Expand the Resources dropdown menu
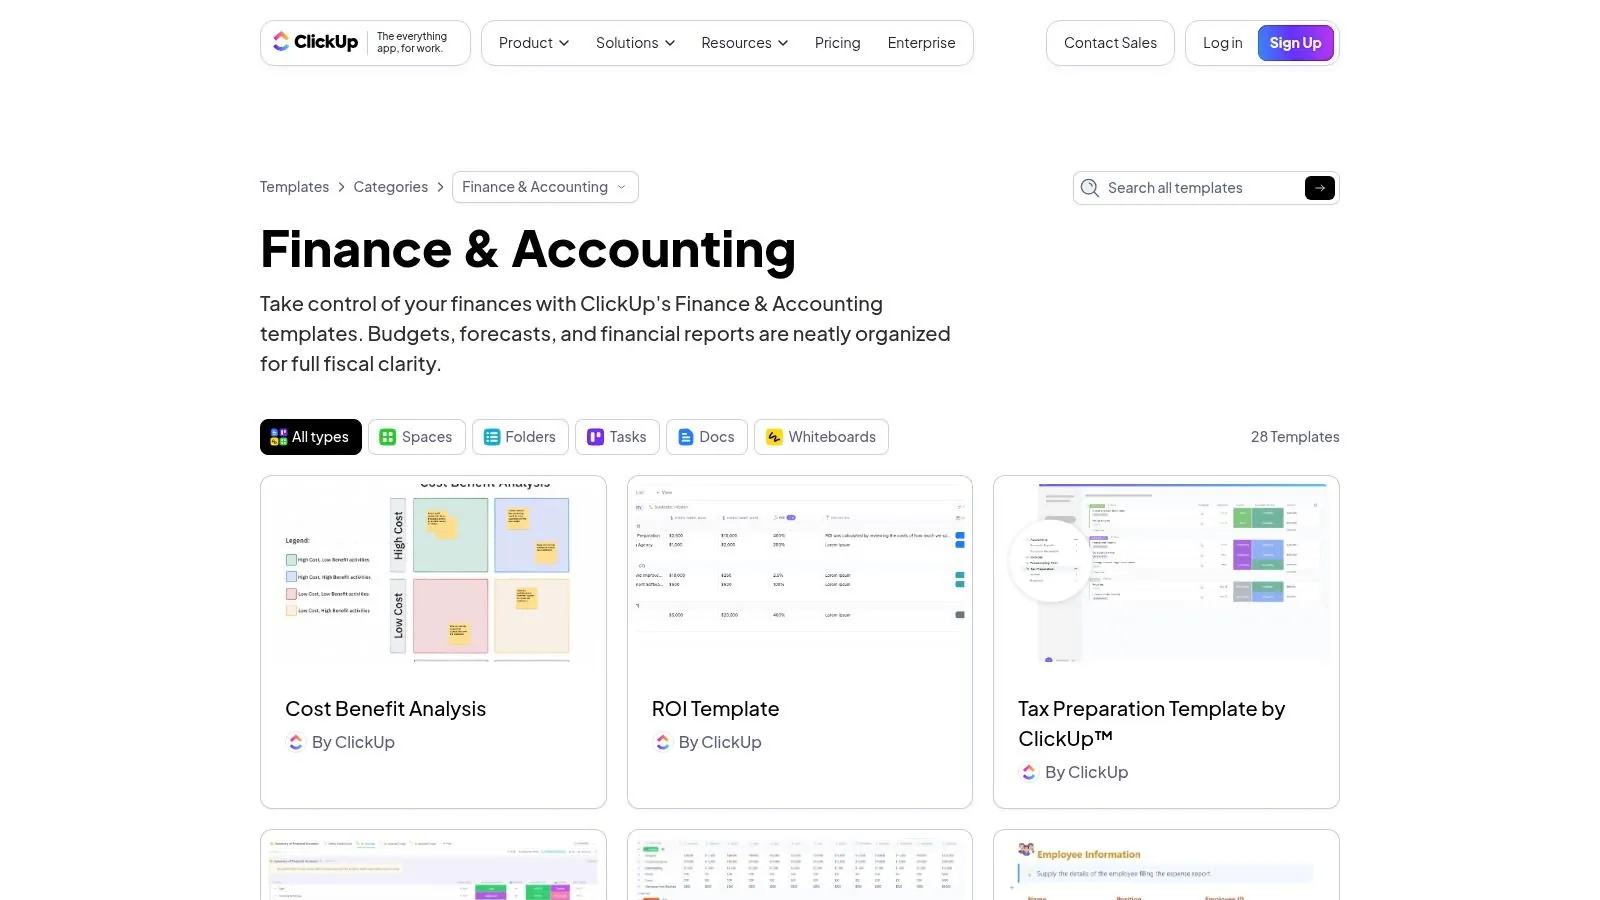This screenshot has height=900, width=1600. coord(744,43)
